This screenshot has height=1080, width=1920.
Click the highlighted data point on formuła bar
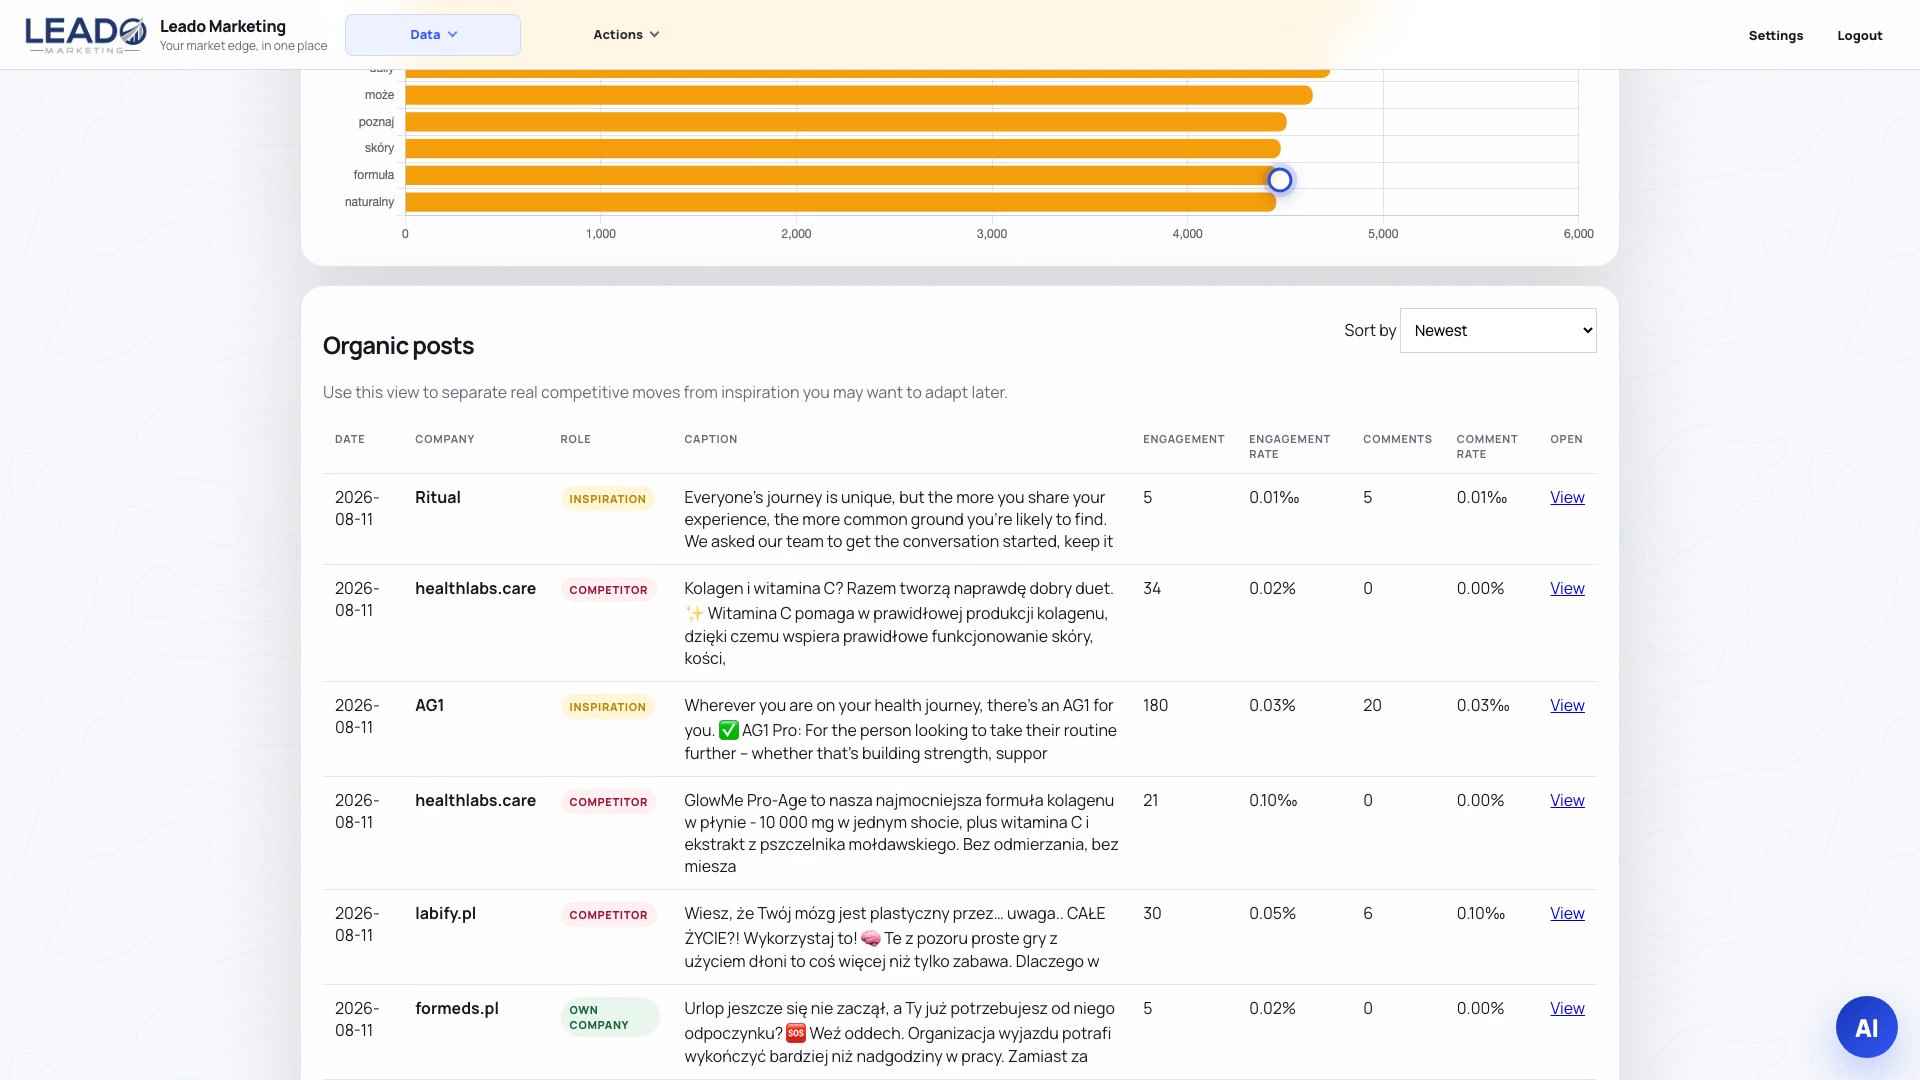[1280, 180]
